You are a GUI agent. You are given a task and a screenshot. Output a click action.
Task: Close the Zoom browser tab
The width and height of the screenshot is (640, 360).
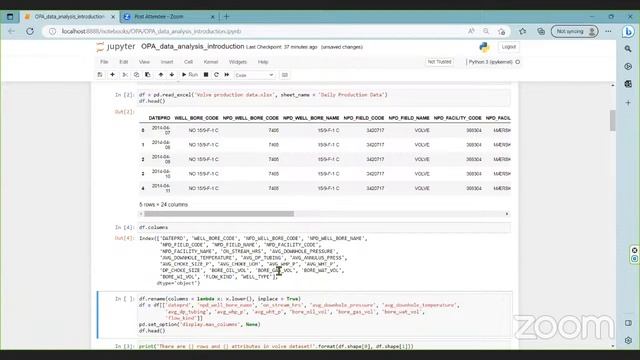tap(212, 17)
